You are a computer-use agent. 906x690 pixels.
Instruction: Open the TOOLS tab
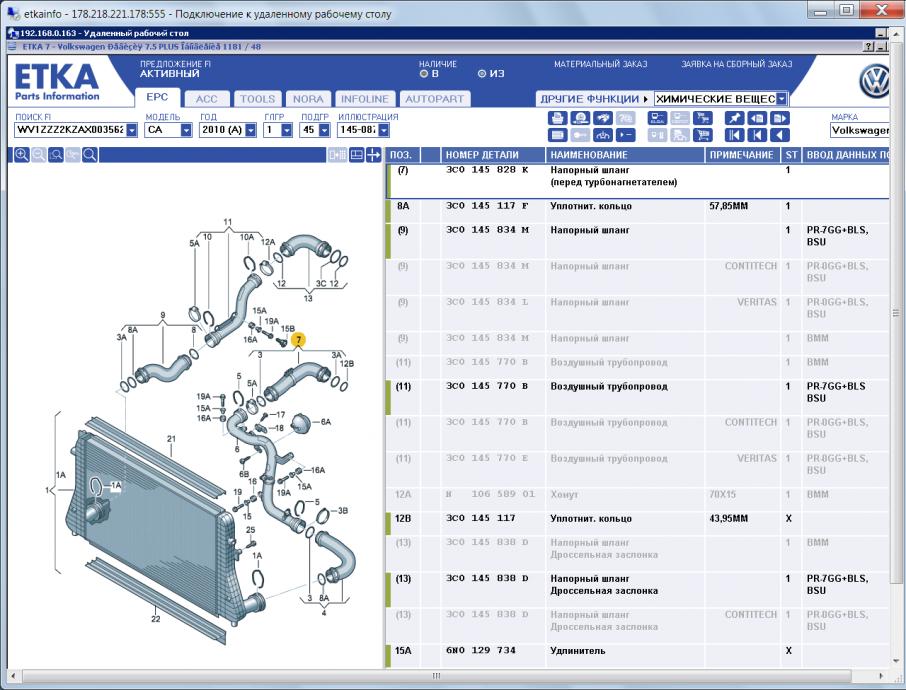coord(257,99)
